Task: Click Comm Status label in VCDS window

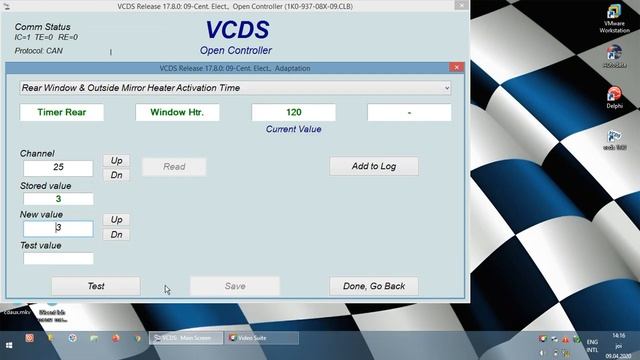Action: point(42,27)
